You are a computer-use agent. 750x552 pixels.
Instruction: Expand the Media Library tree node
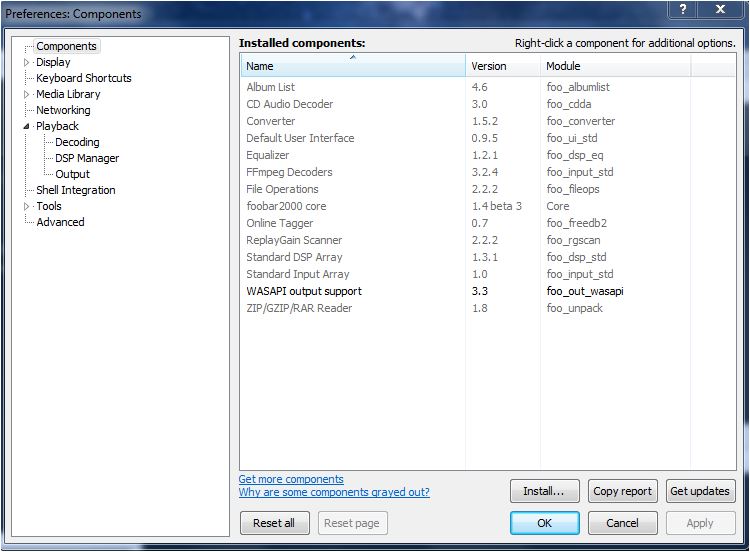(27, 94)
